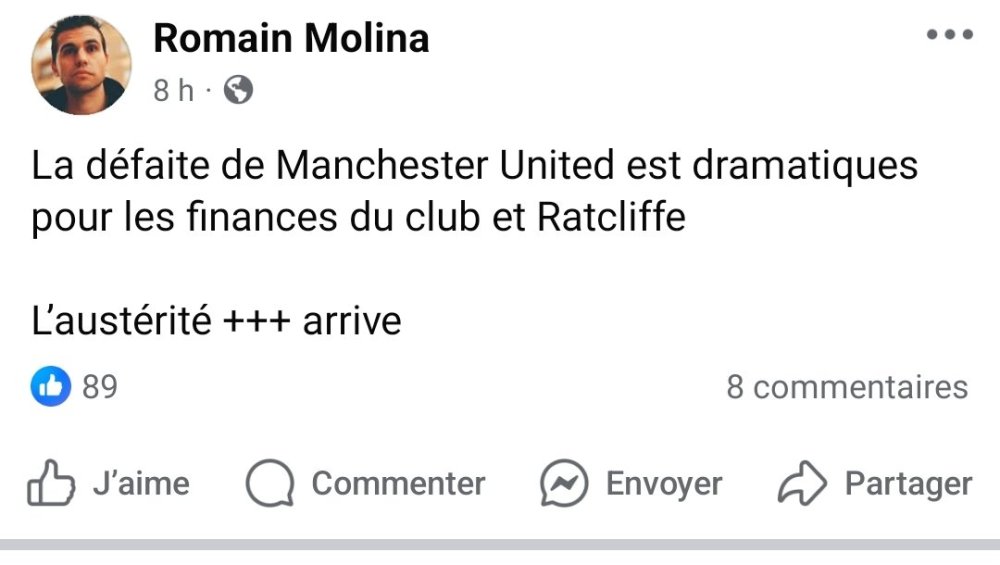1000x565 pixels.
Task: Click the speech bubble Commenter icon
Action: pos(270,485)
